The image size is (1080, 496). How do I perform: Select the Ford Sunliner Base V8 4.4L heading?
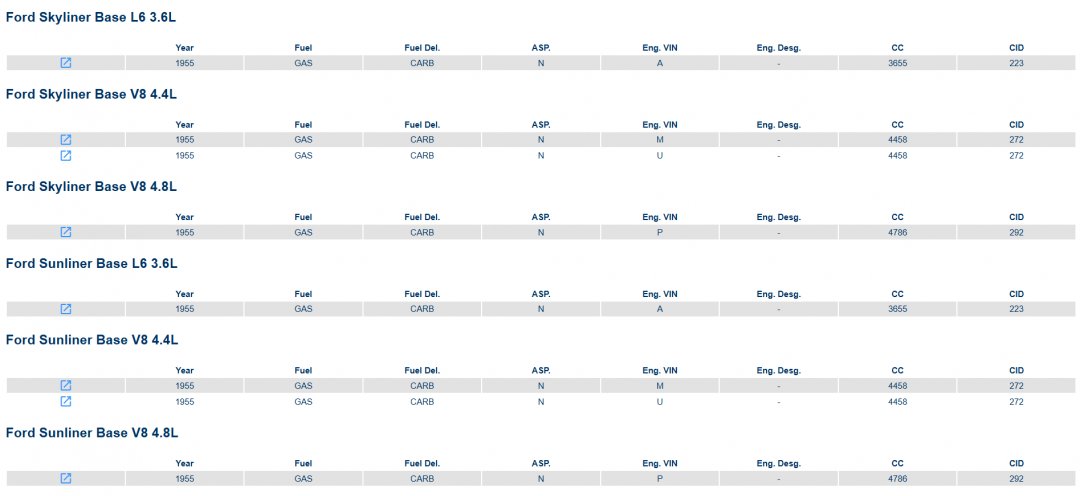click(x=91, y=340)
